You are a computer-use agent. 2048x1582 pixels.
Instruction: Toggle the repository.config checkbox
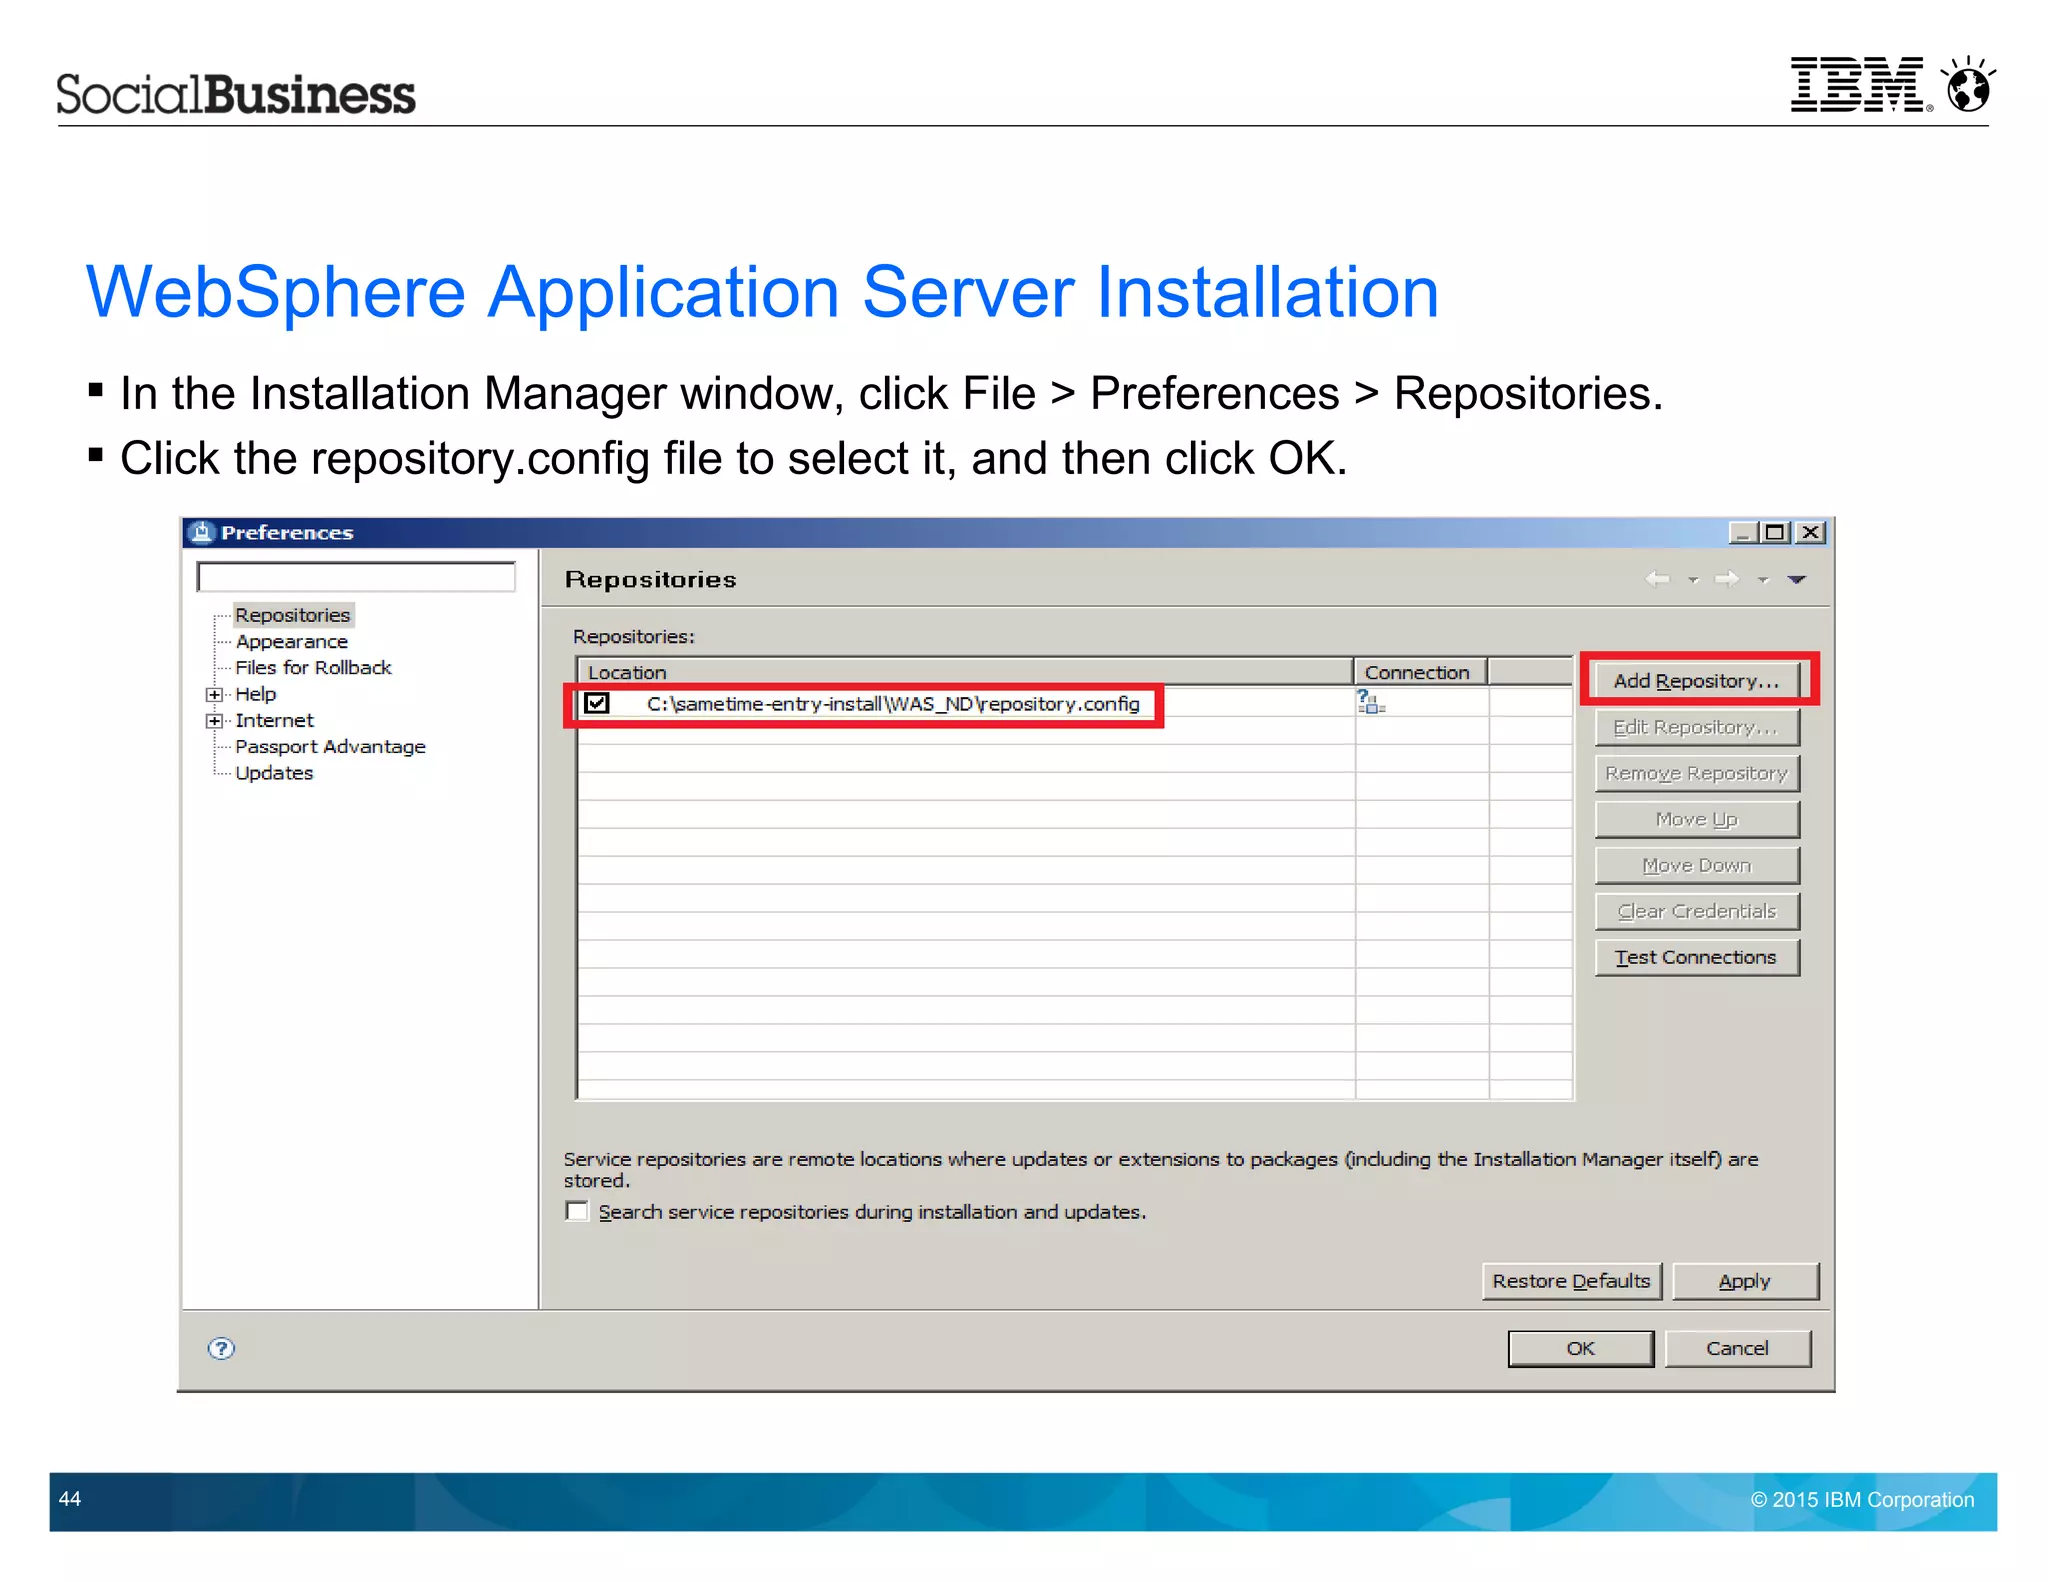coord(597,703)
